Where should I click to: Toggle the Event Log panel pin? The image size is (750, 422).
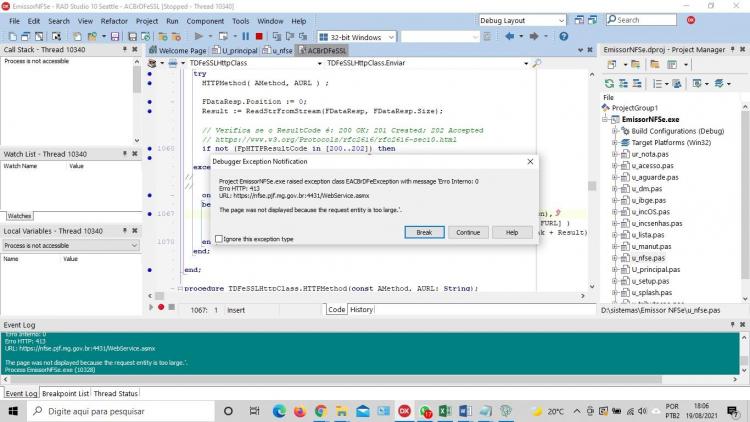click(732, 324)
